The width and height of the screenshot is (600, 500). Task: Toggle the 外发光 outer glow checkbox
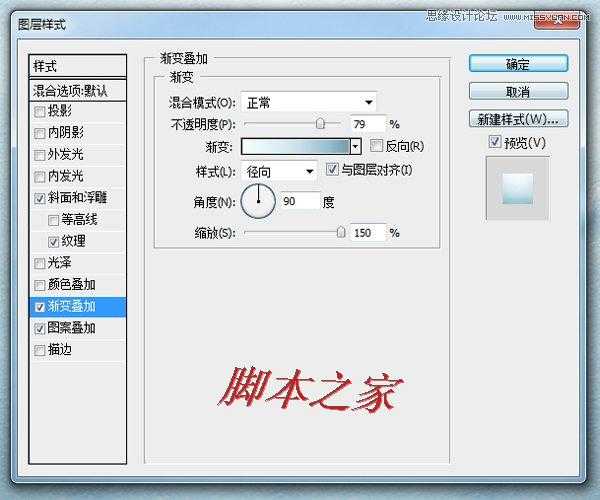[40, 155]
